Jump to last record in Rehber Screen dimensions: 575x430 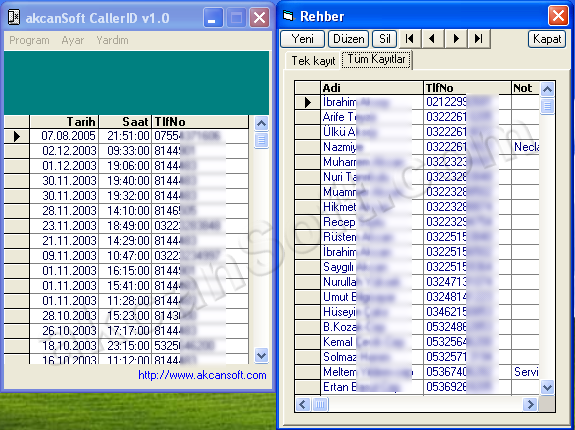pos(479,38)
